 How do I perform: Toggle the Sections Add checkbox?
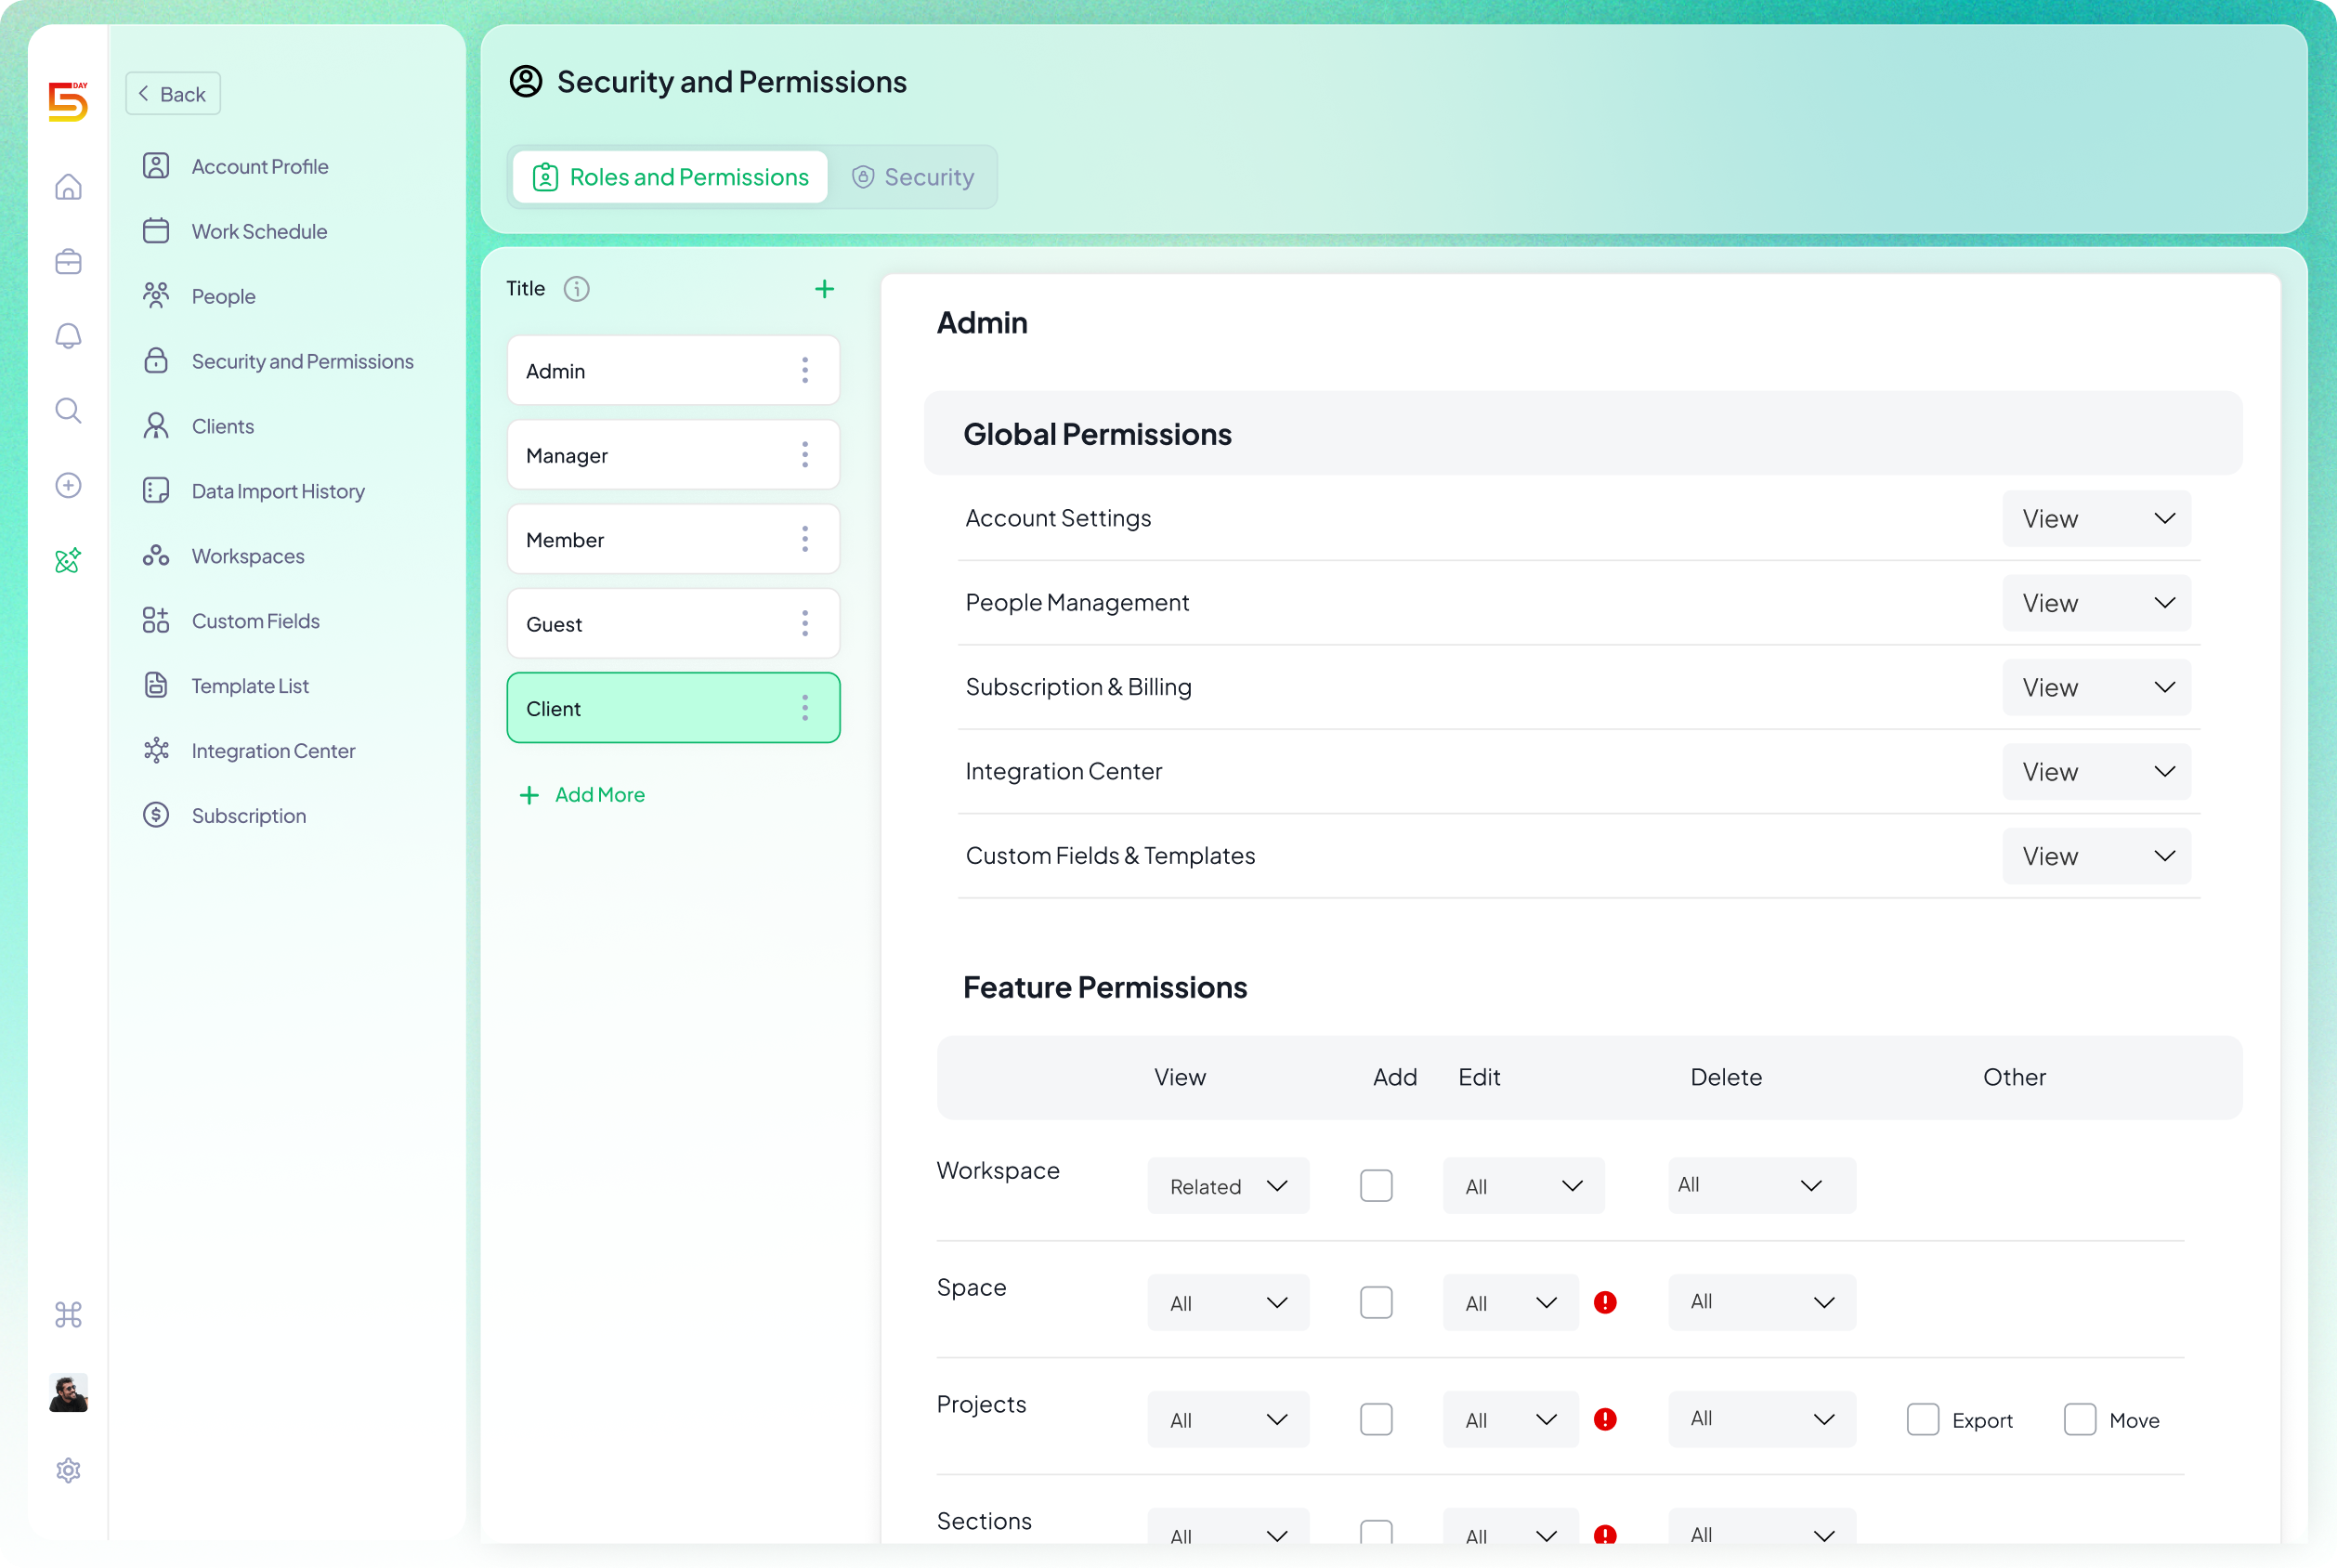[x=1376, y=1532]
